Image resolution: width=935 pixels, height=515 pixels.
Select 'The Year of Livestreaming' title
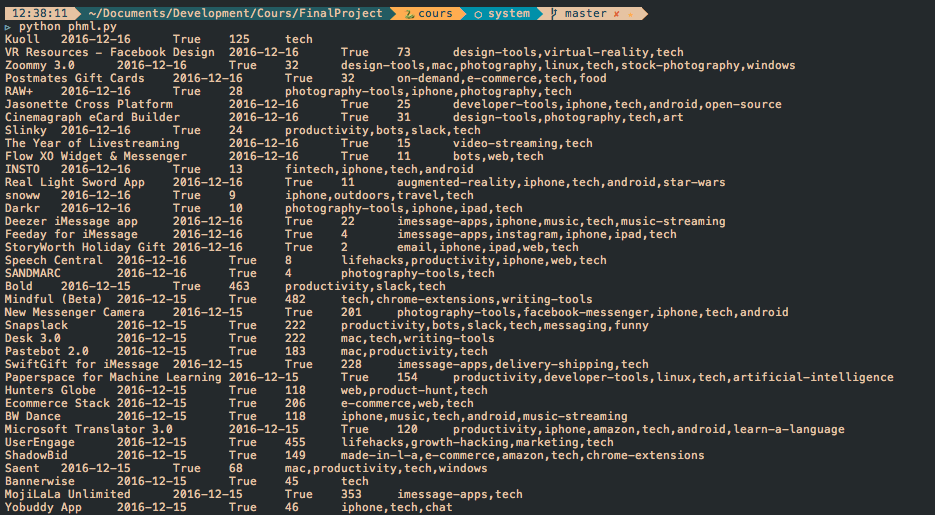point(92,144)
